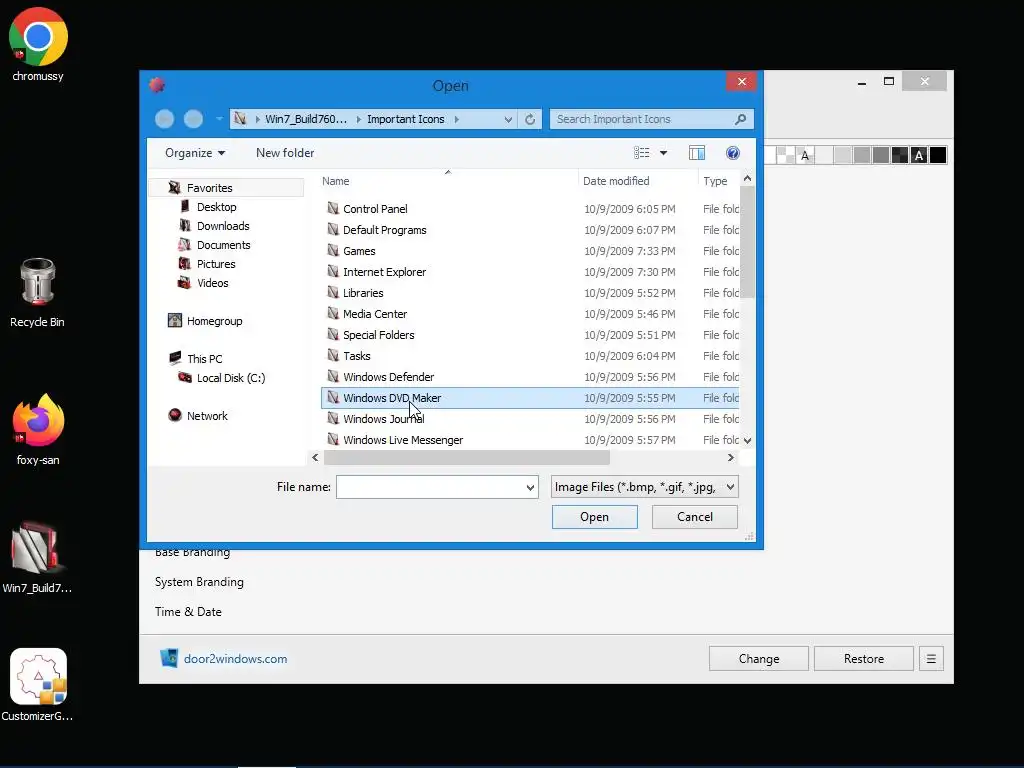Click the Forward navigation button in Open dialog

[x=193, y=119]
